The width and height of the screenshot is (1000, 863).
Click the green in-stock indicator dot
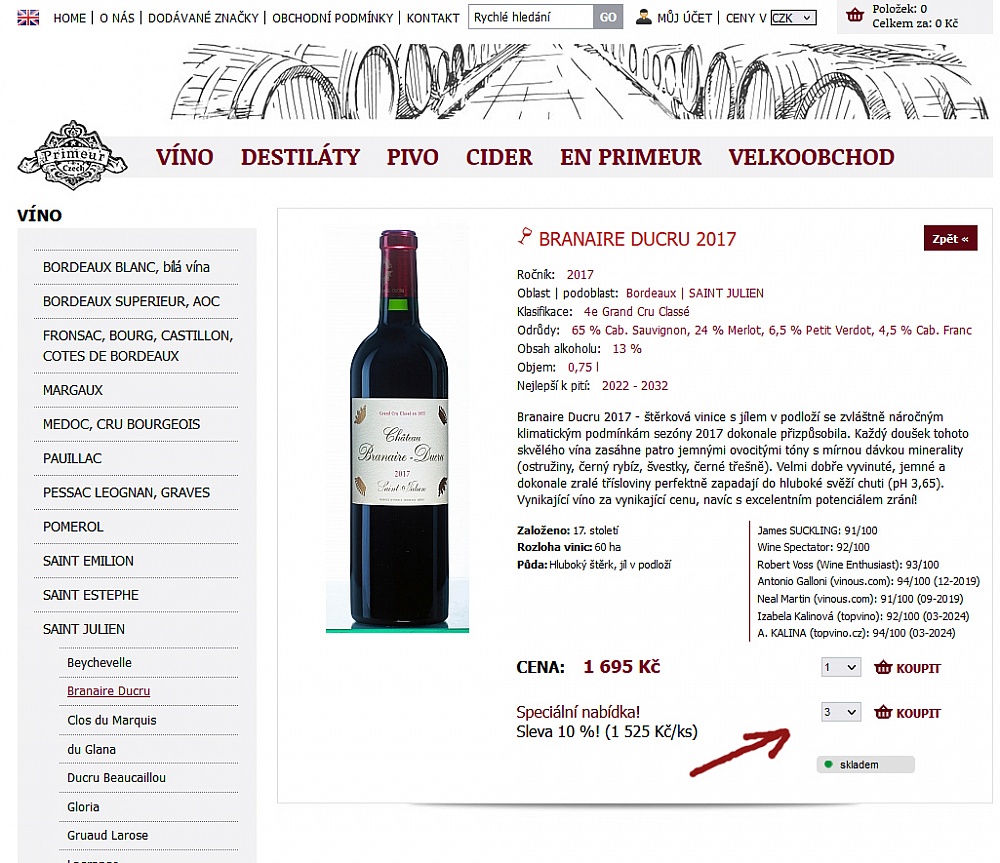828,764
